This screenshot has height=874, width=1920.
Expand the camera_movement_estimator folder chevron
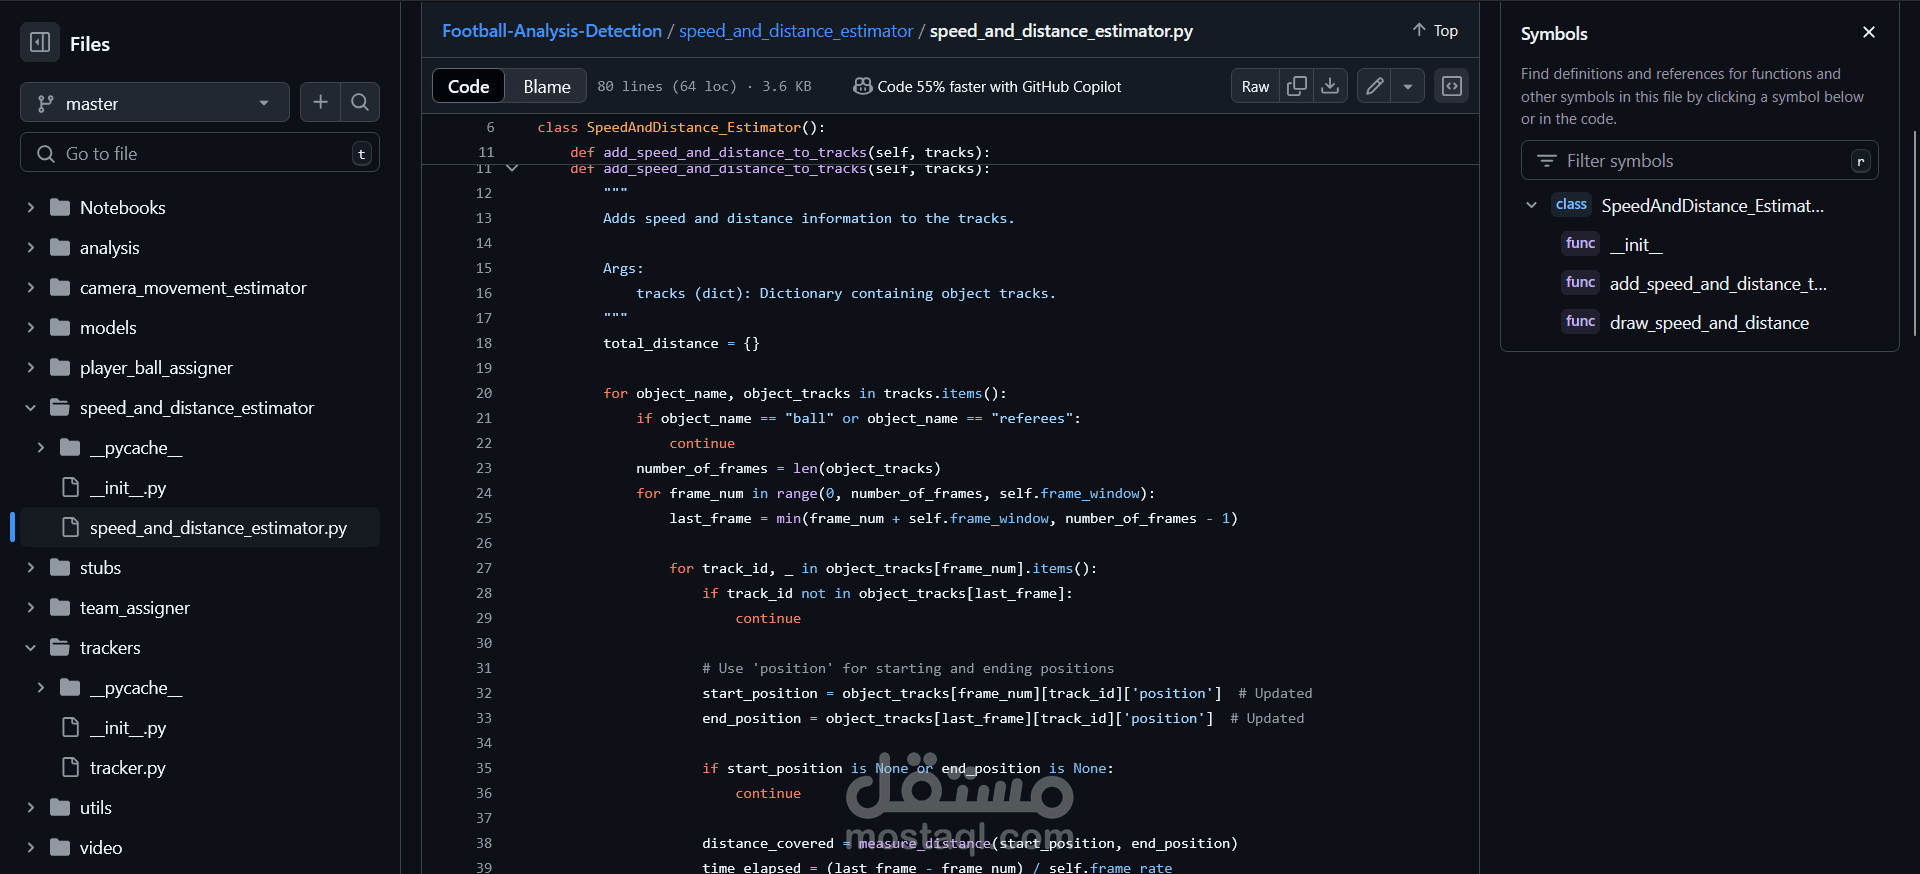[x=30, y=287]
